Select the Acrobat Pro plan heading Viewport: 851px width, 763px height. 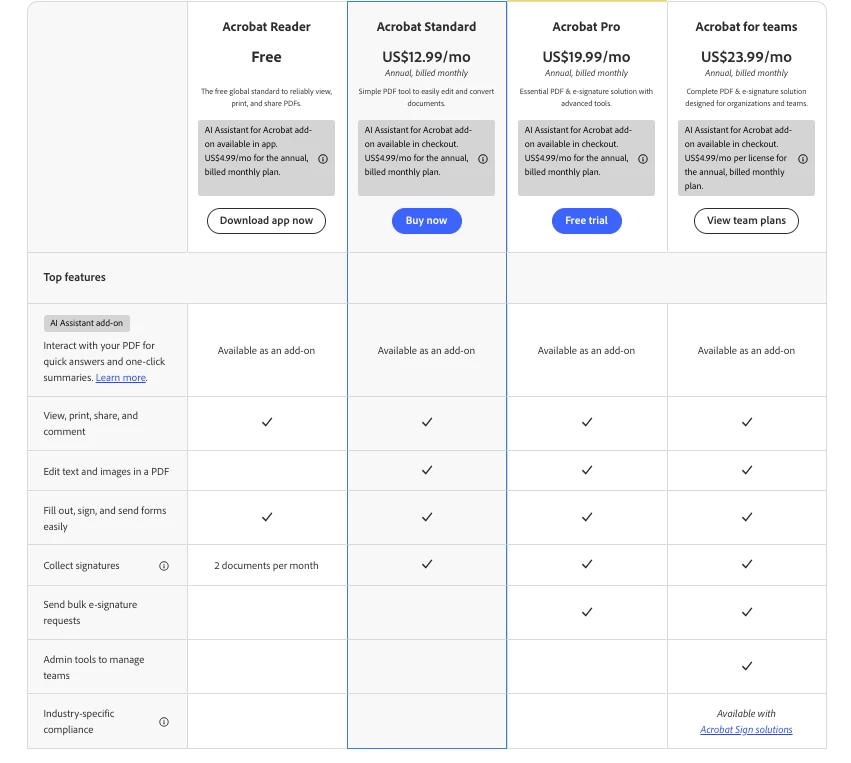coord(586,27)
